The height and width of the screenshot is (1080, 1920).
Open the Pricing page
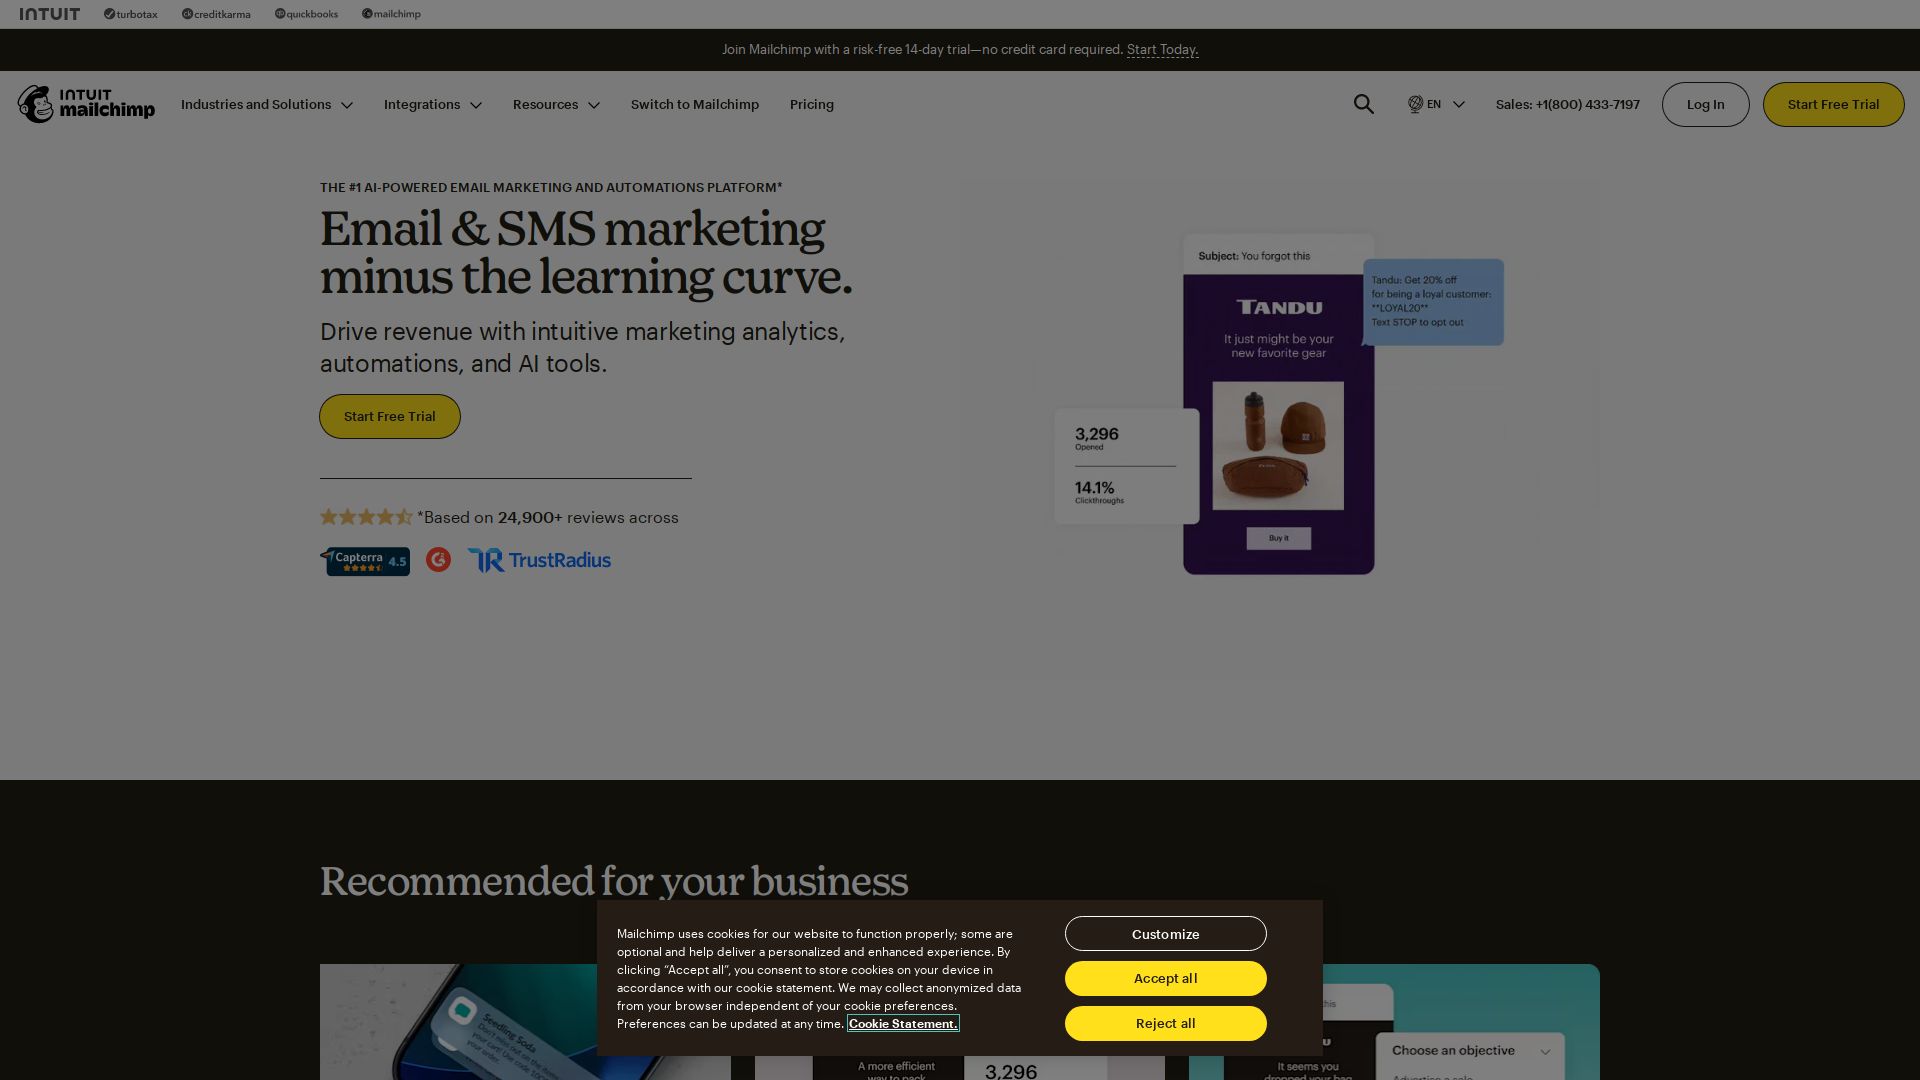pos(812,104)
